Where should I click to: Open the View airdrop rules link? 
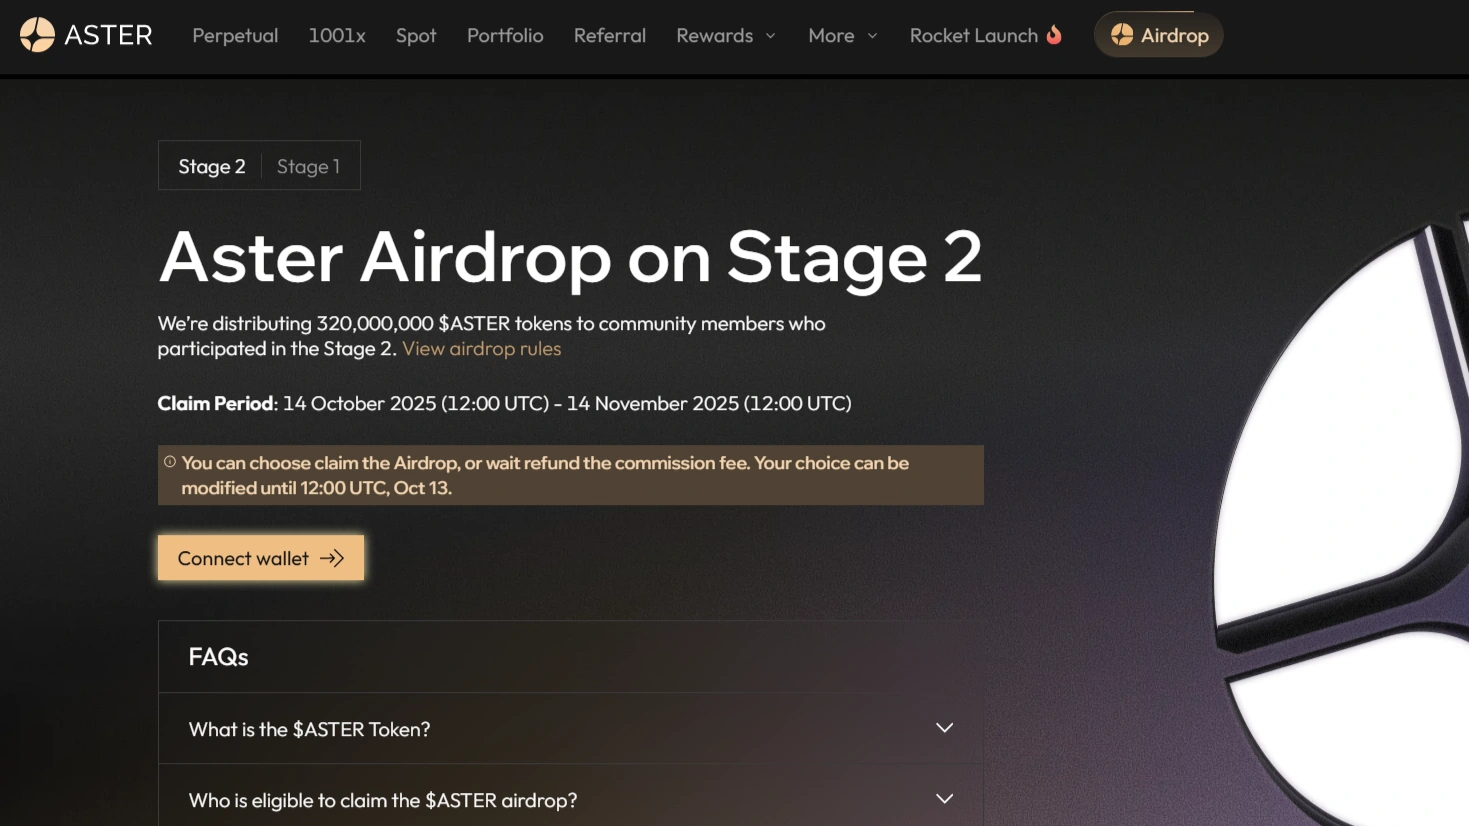(x=481, y=348)
